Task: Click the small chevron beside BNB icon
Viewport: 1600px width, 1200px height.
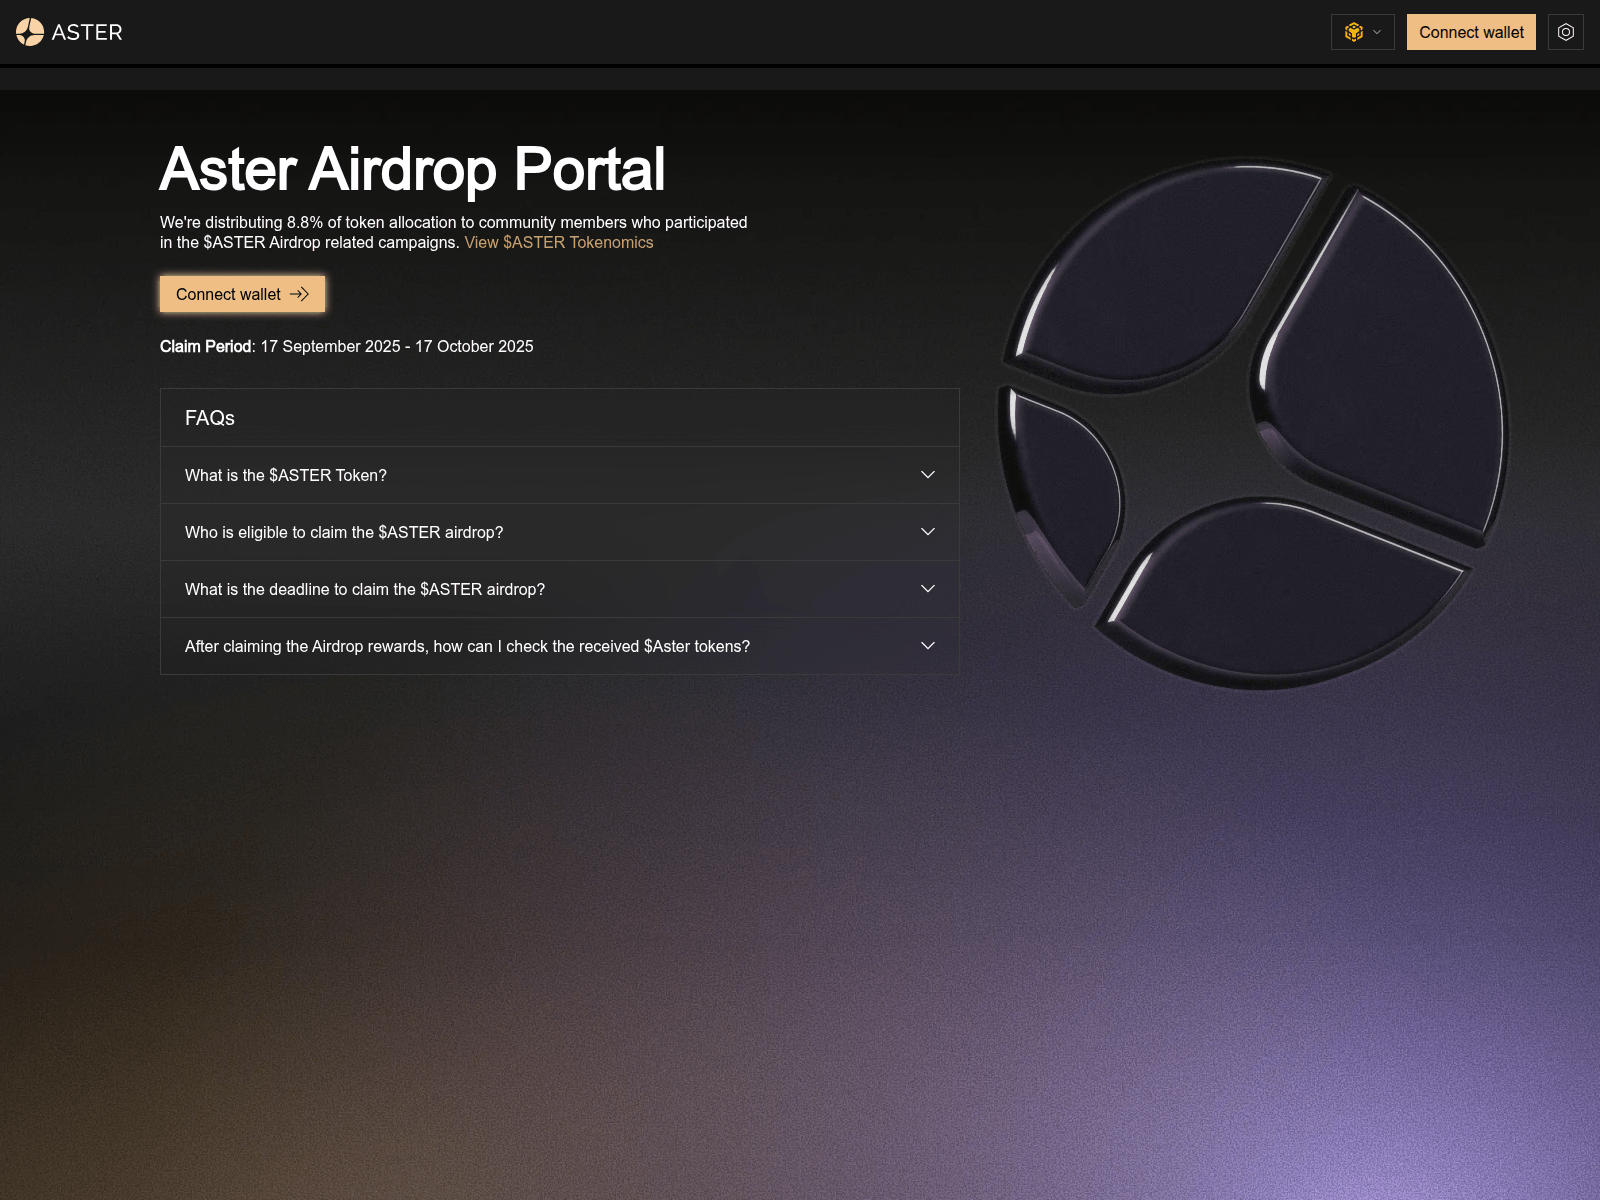Action: pyautogui.click(x=1377, y=32)
